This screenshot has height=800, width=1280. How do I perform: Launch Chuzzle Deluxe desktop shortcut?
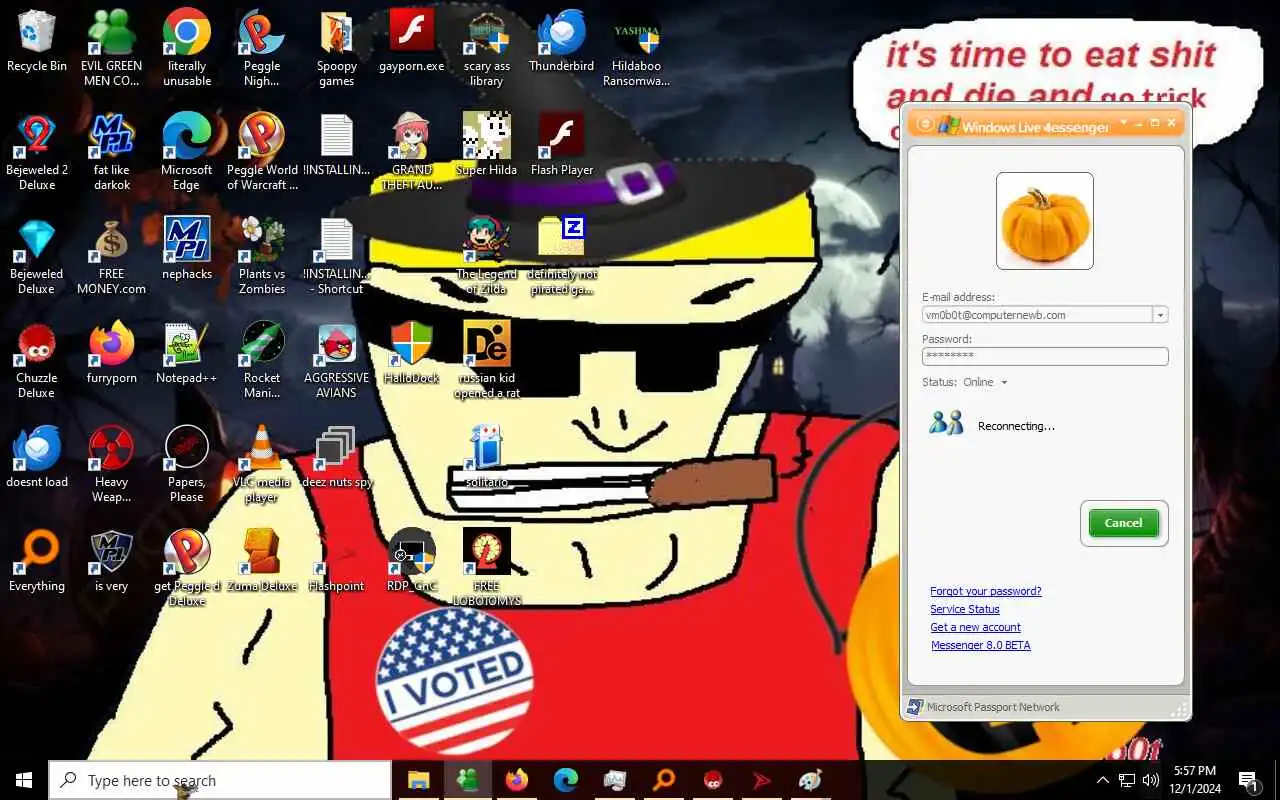coord(37,360)
